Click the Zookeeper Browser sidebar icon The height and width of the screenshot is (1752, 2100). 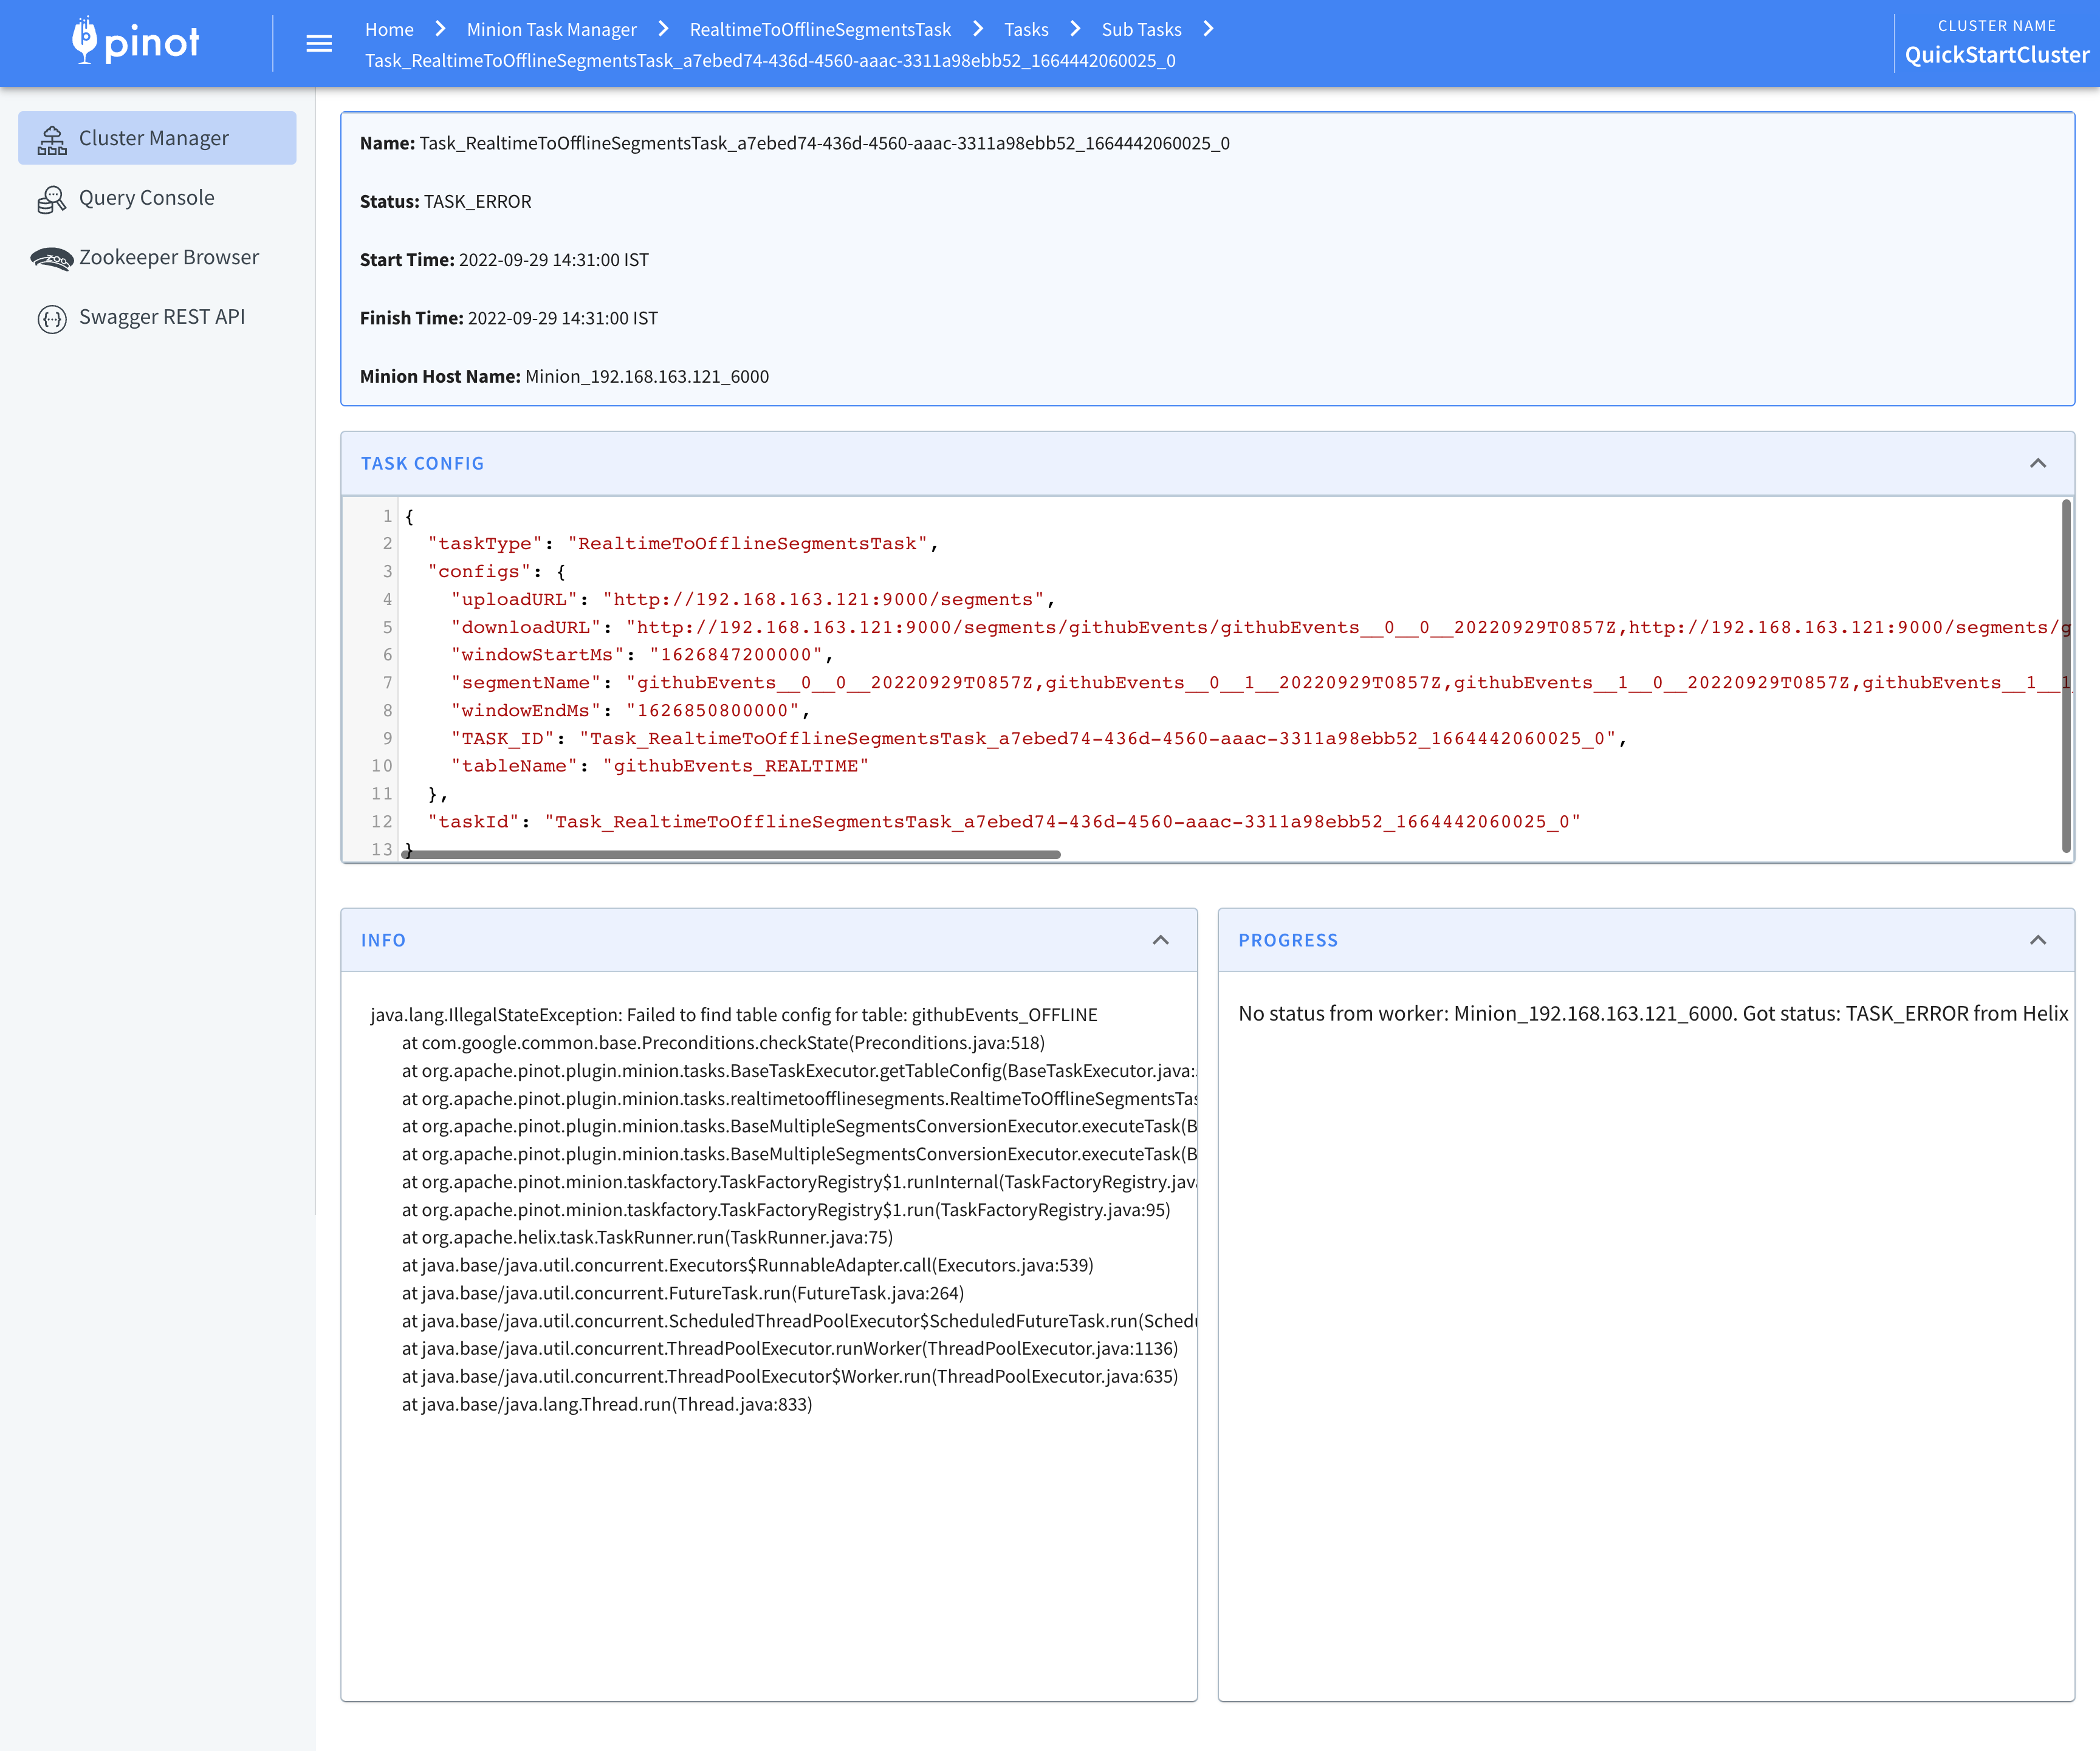pos(52,259)
